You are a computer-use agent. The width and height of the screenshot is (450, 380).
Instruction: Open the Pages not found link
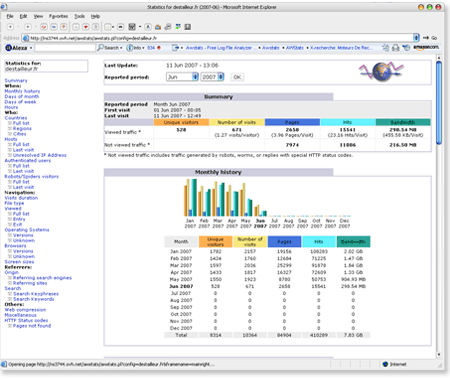(x=32, y=326)
